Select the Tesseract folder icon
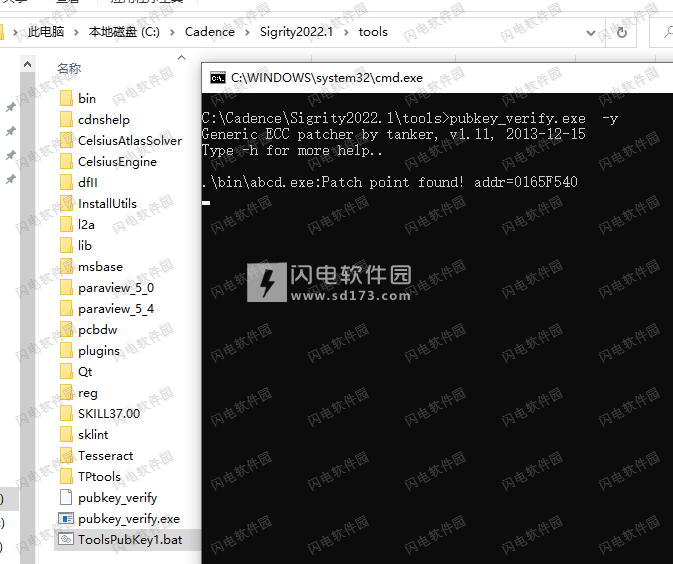Screen dimensions: 673x564 [66, 456]
